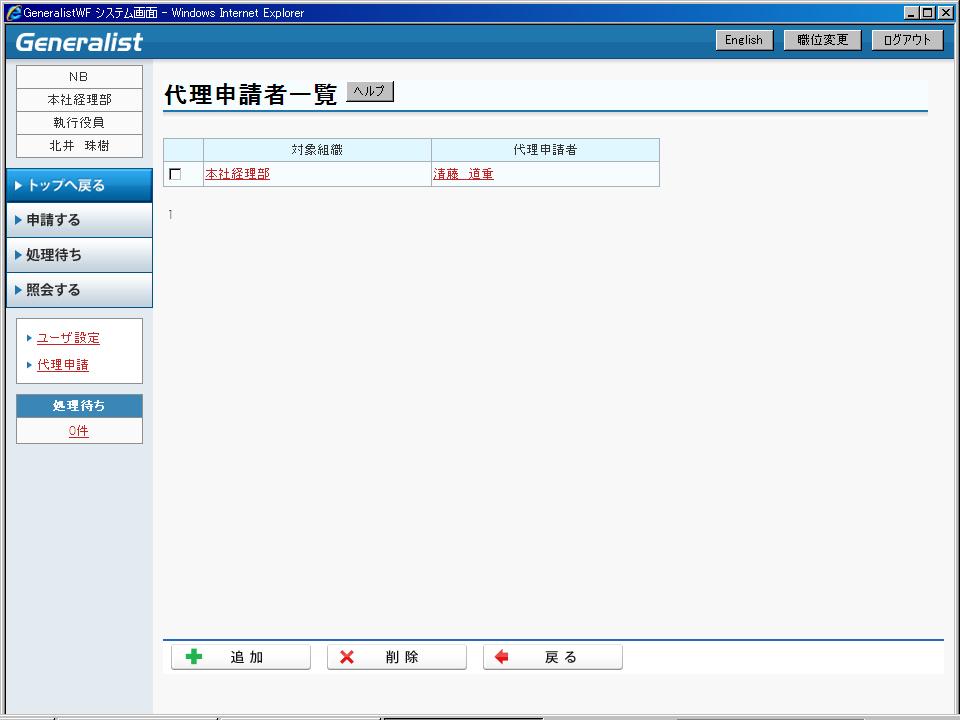960x720 pixels.
Task: Click the green plus 追加 icon
Action: pyautogui.click(x=193, y=657)
